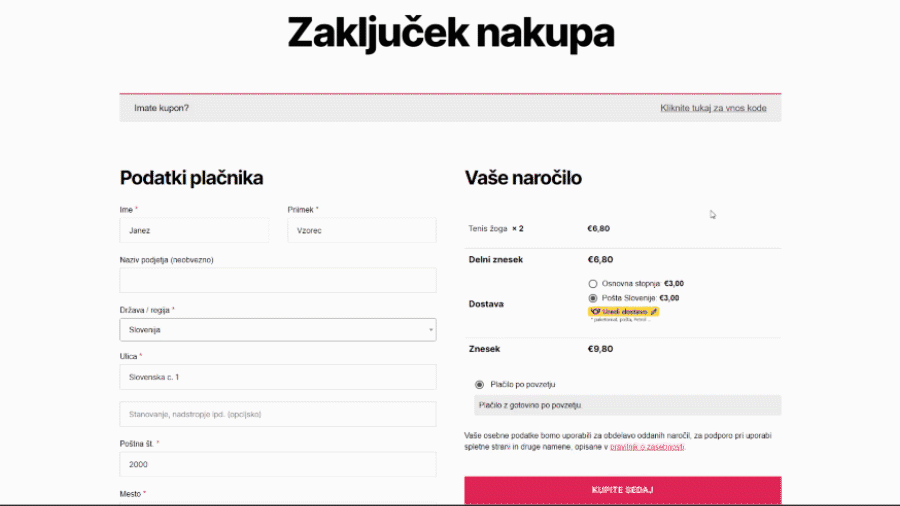Viewport: 900px width, 506px height.
Task: Click the Pošta Slovenije horn icon
Action: (595, 312)
